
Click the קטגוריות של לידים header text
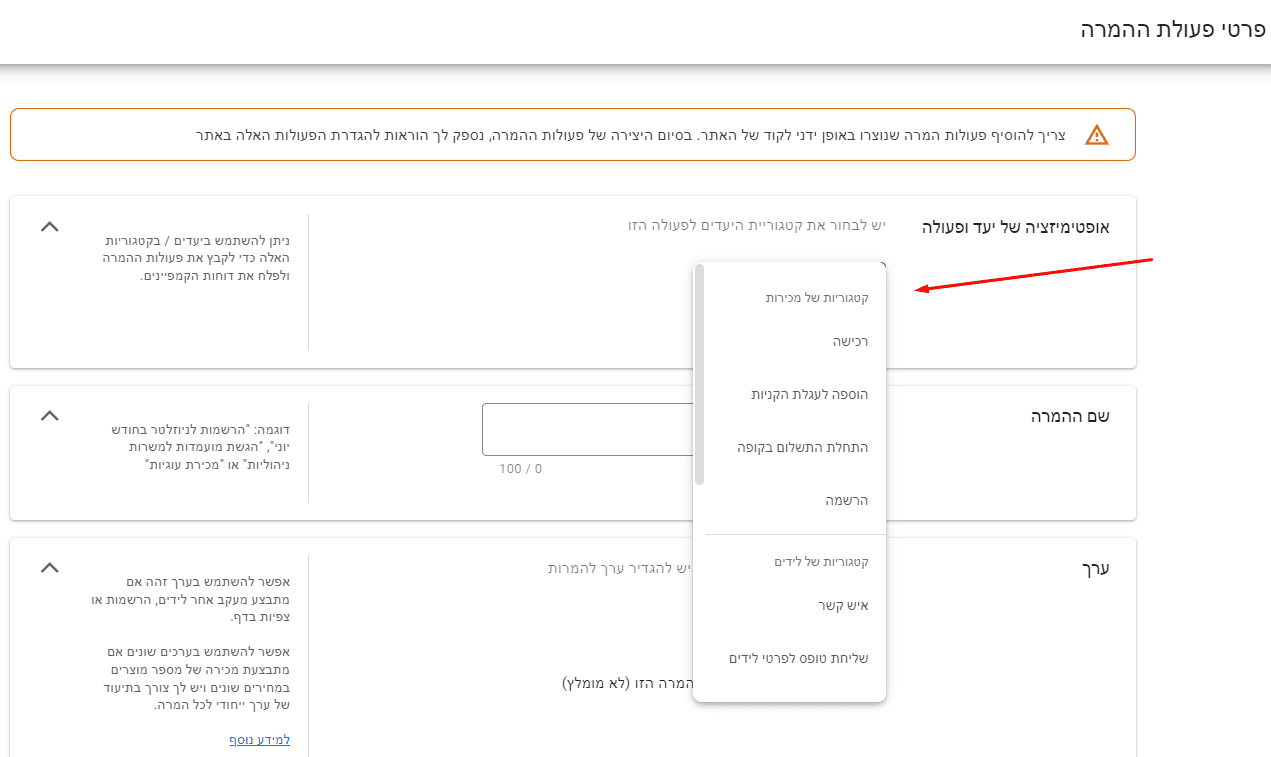pyautogui.click(x=821, y=562)
